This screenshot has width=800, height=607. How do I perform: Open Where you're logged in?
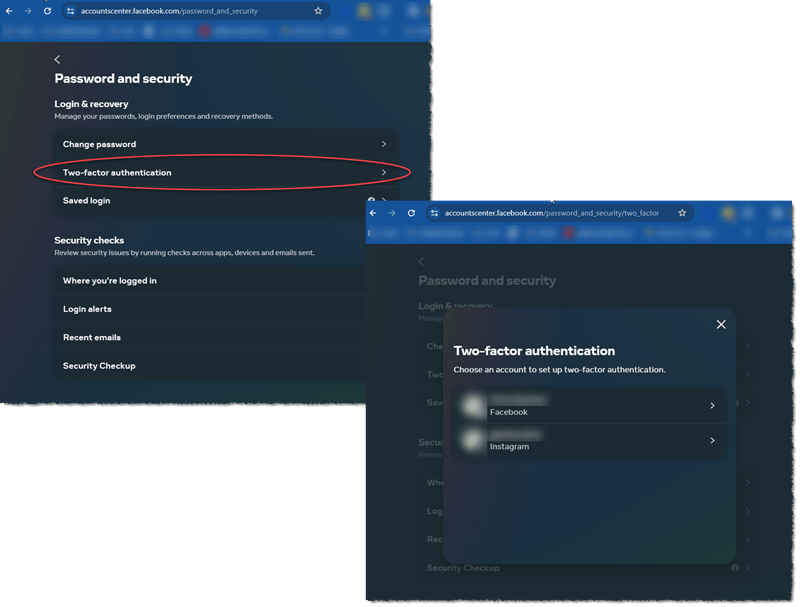tap(110, 281)
